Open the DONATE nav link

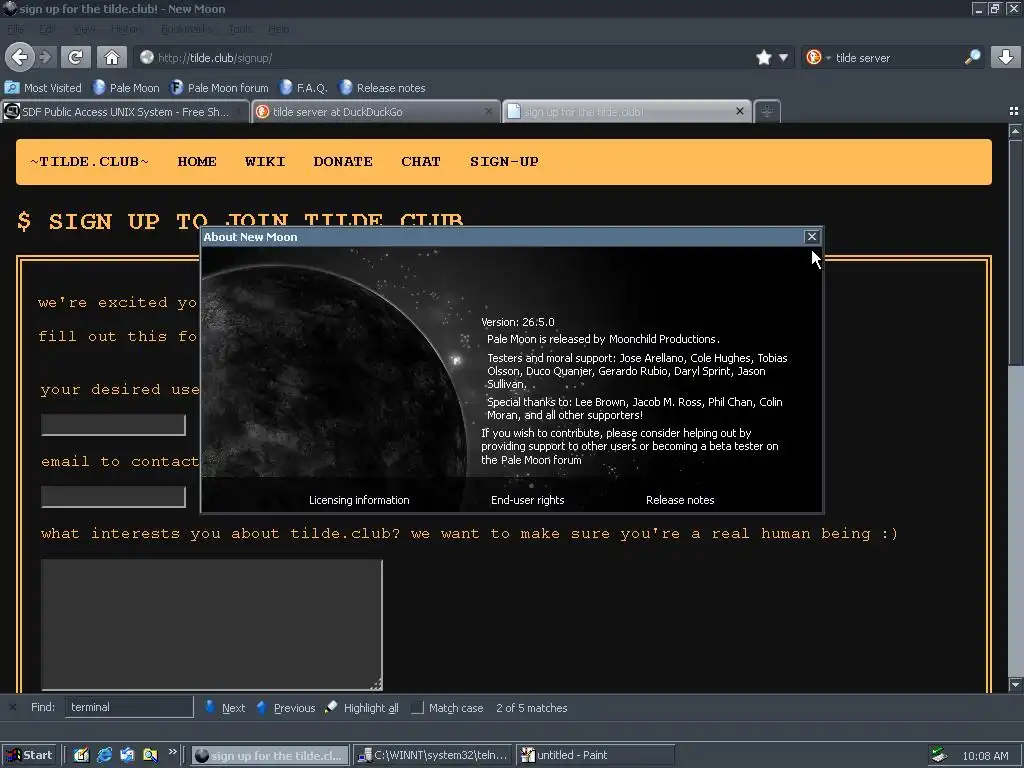pos(343,161)
